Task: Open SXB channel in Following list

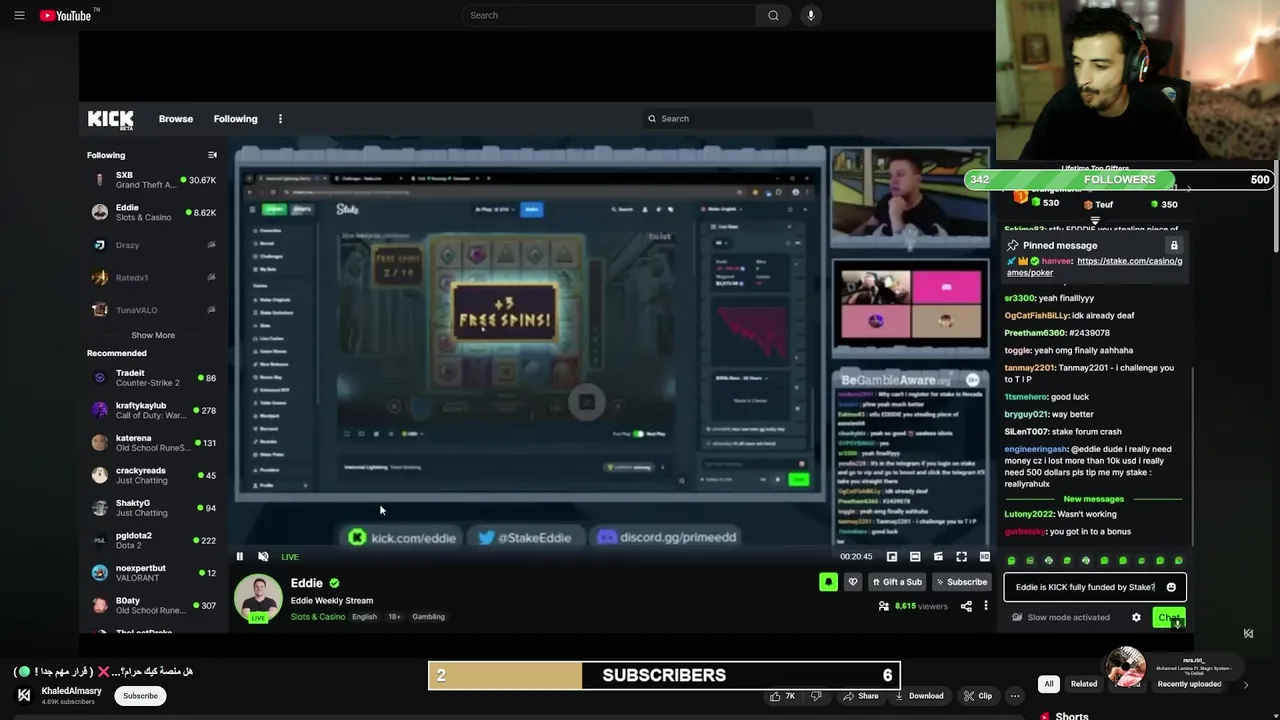Action: (x=152, y=180)
